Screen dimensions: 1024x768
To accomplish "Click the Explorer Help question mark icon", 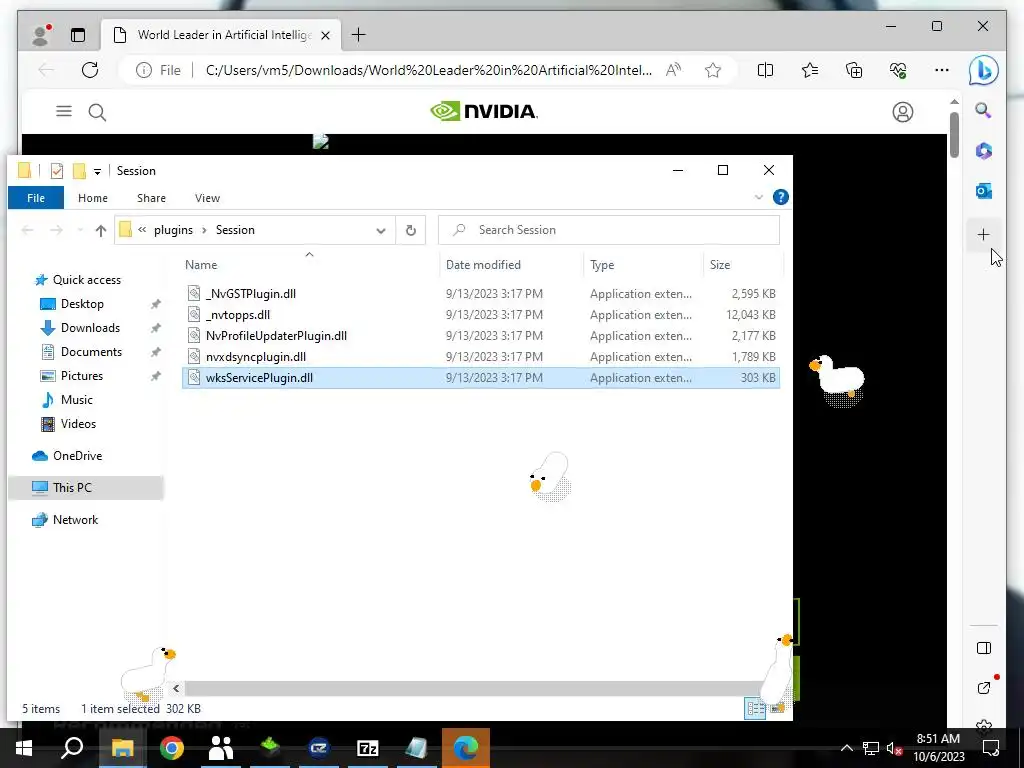I will (780, 197).
